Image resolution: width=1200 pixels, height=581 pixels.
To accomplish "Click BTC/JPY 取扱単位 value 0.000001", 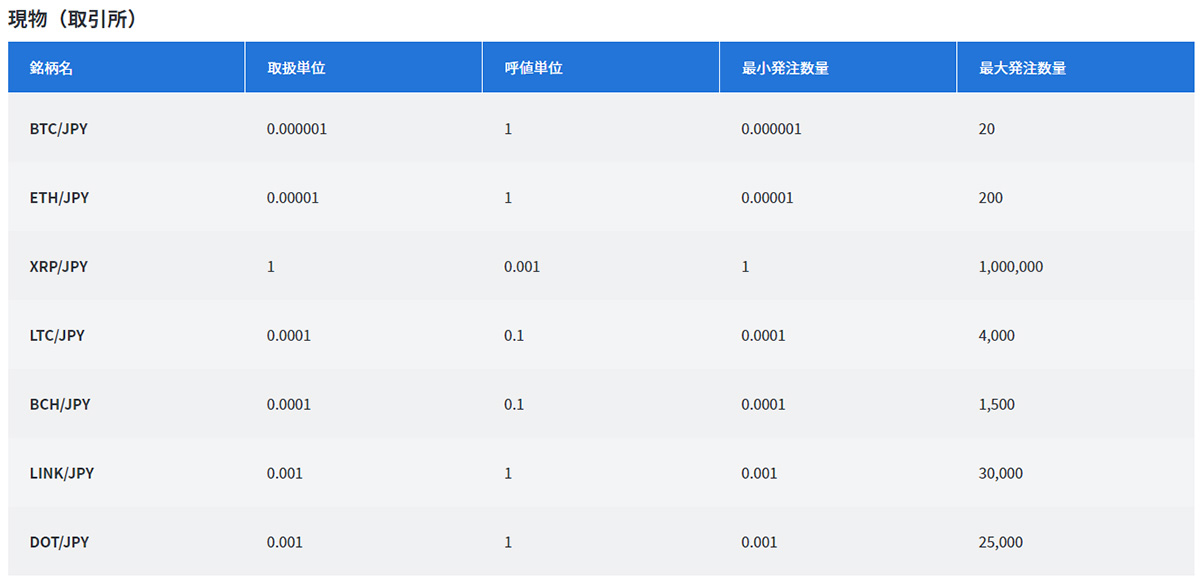I will [x=297, y=129].
